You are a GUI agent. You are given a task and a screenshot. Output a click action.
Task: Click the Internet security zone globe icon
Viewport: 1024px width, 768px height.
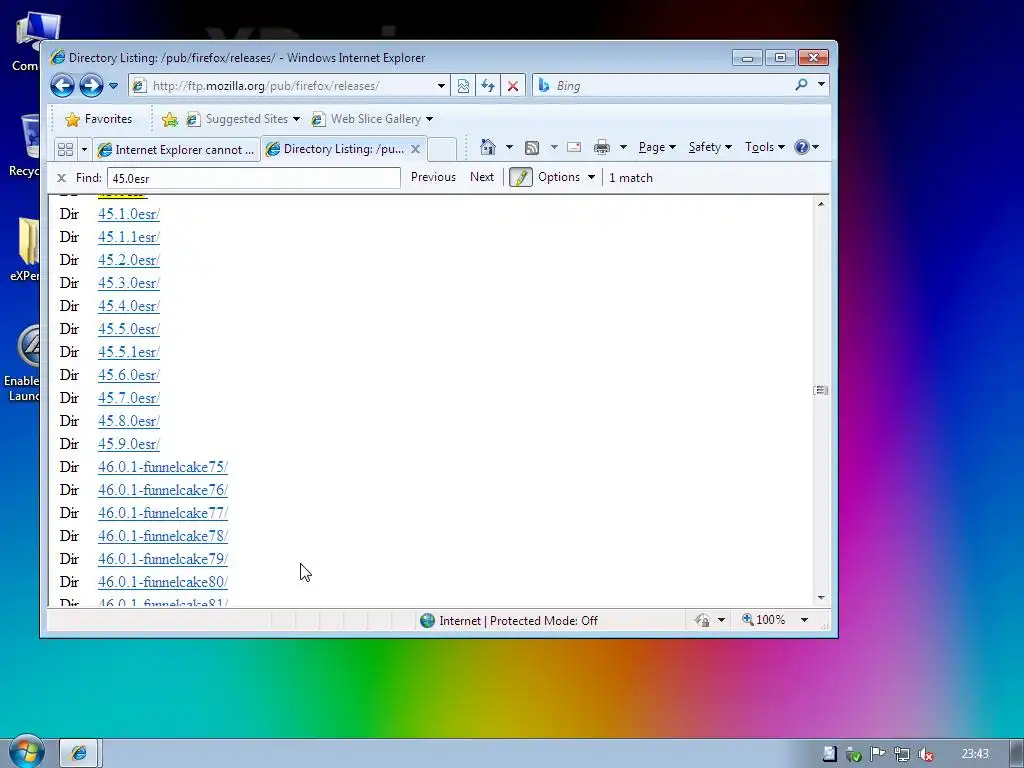[428, 620]
